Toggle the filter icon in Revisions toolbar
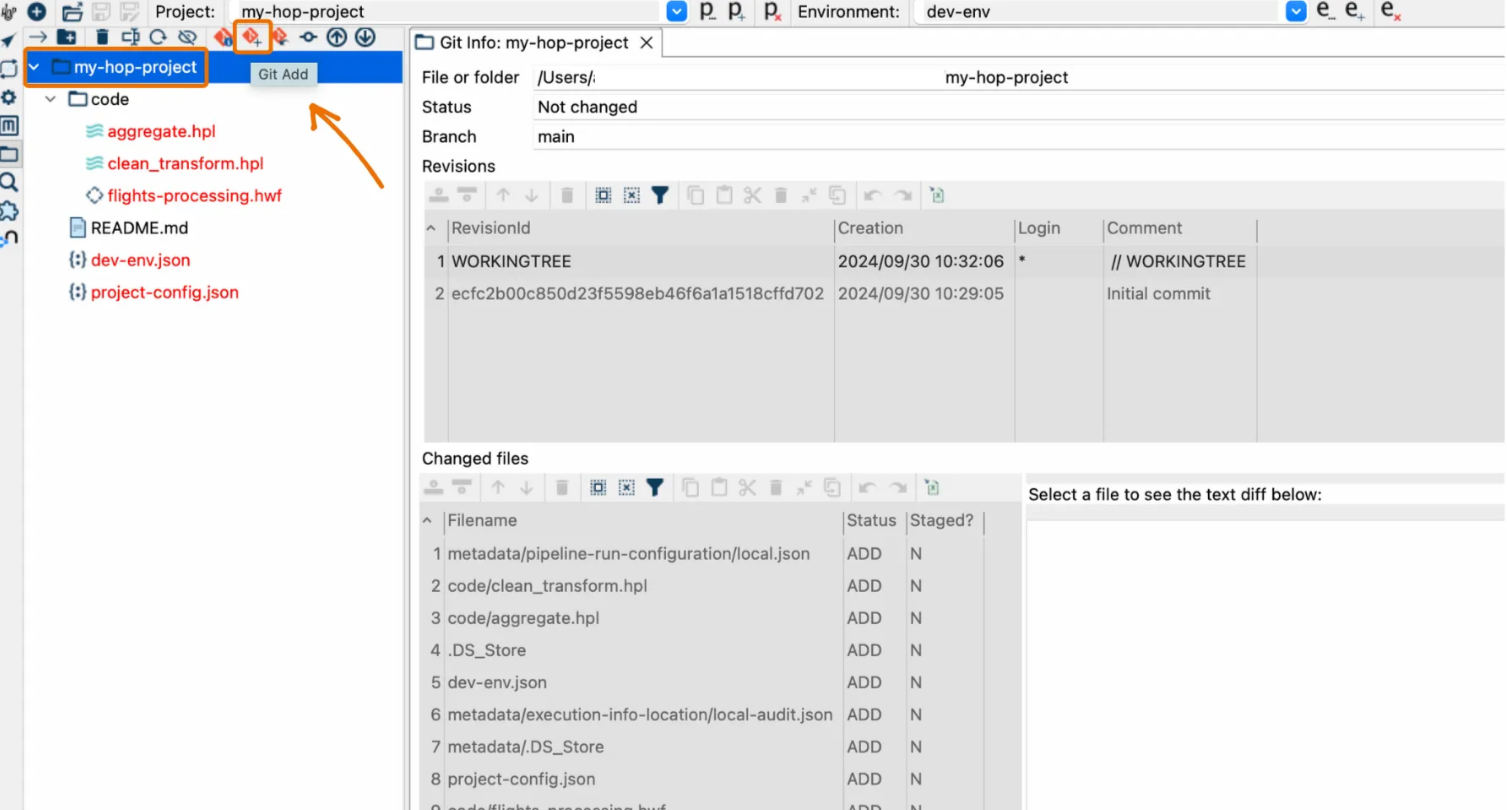Image resolution: width=1507 pixels, height=810 pixels. pos(659,196)
